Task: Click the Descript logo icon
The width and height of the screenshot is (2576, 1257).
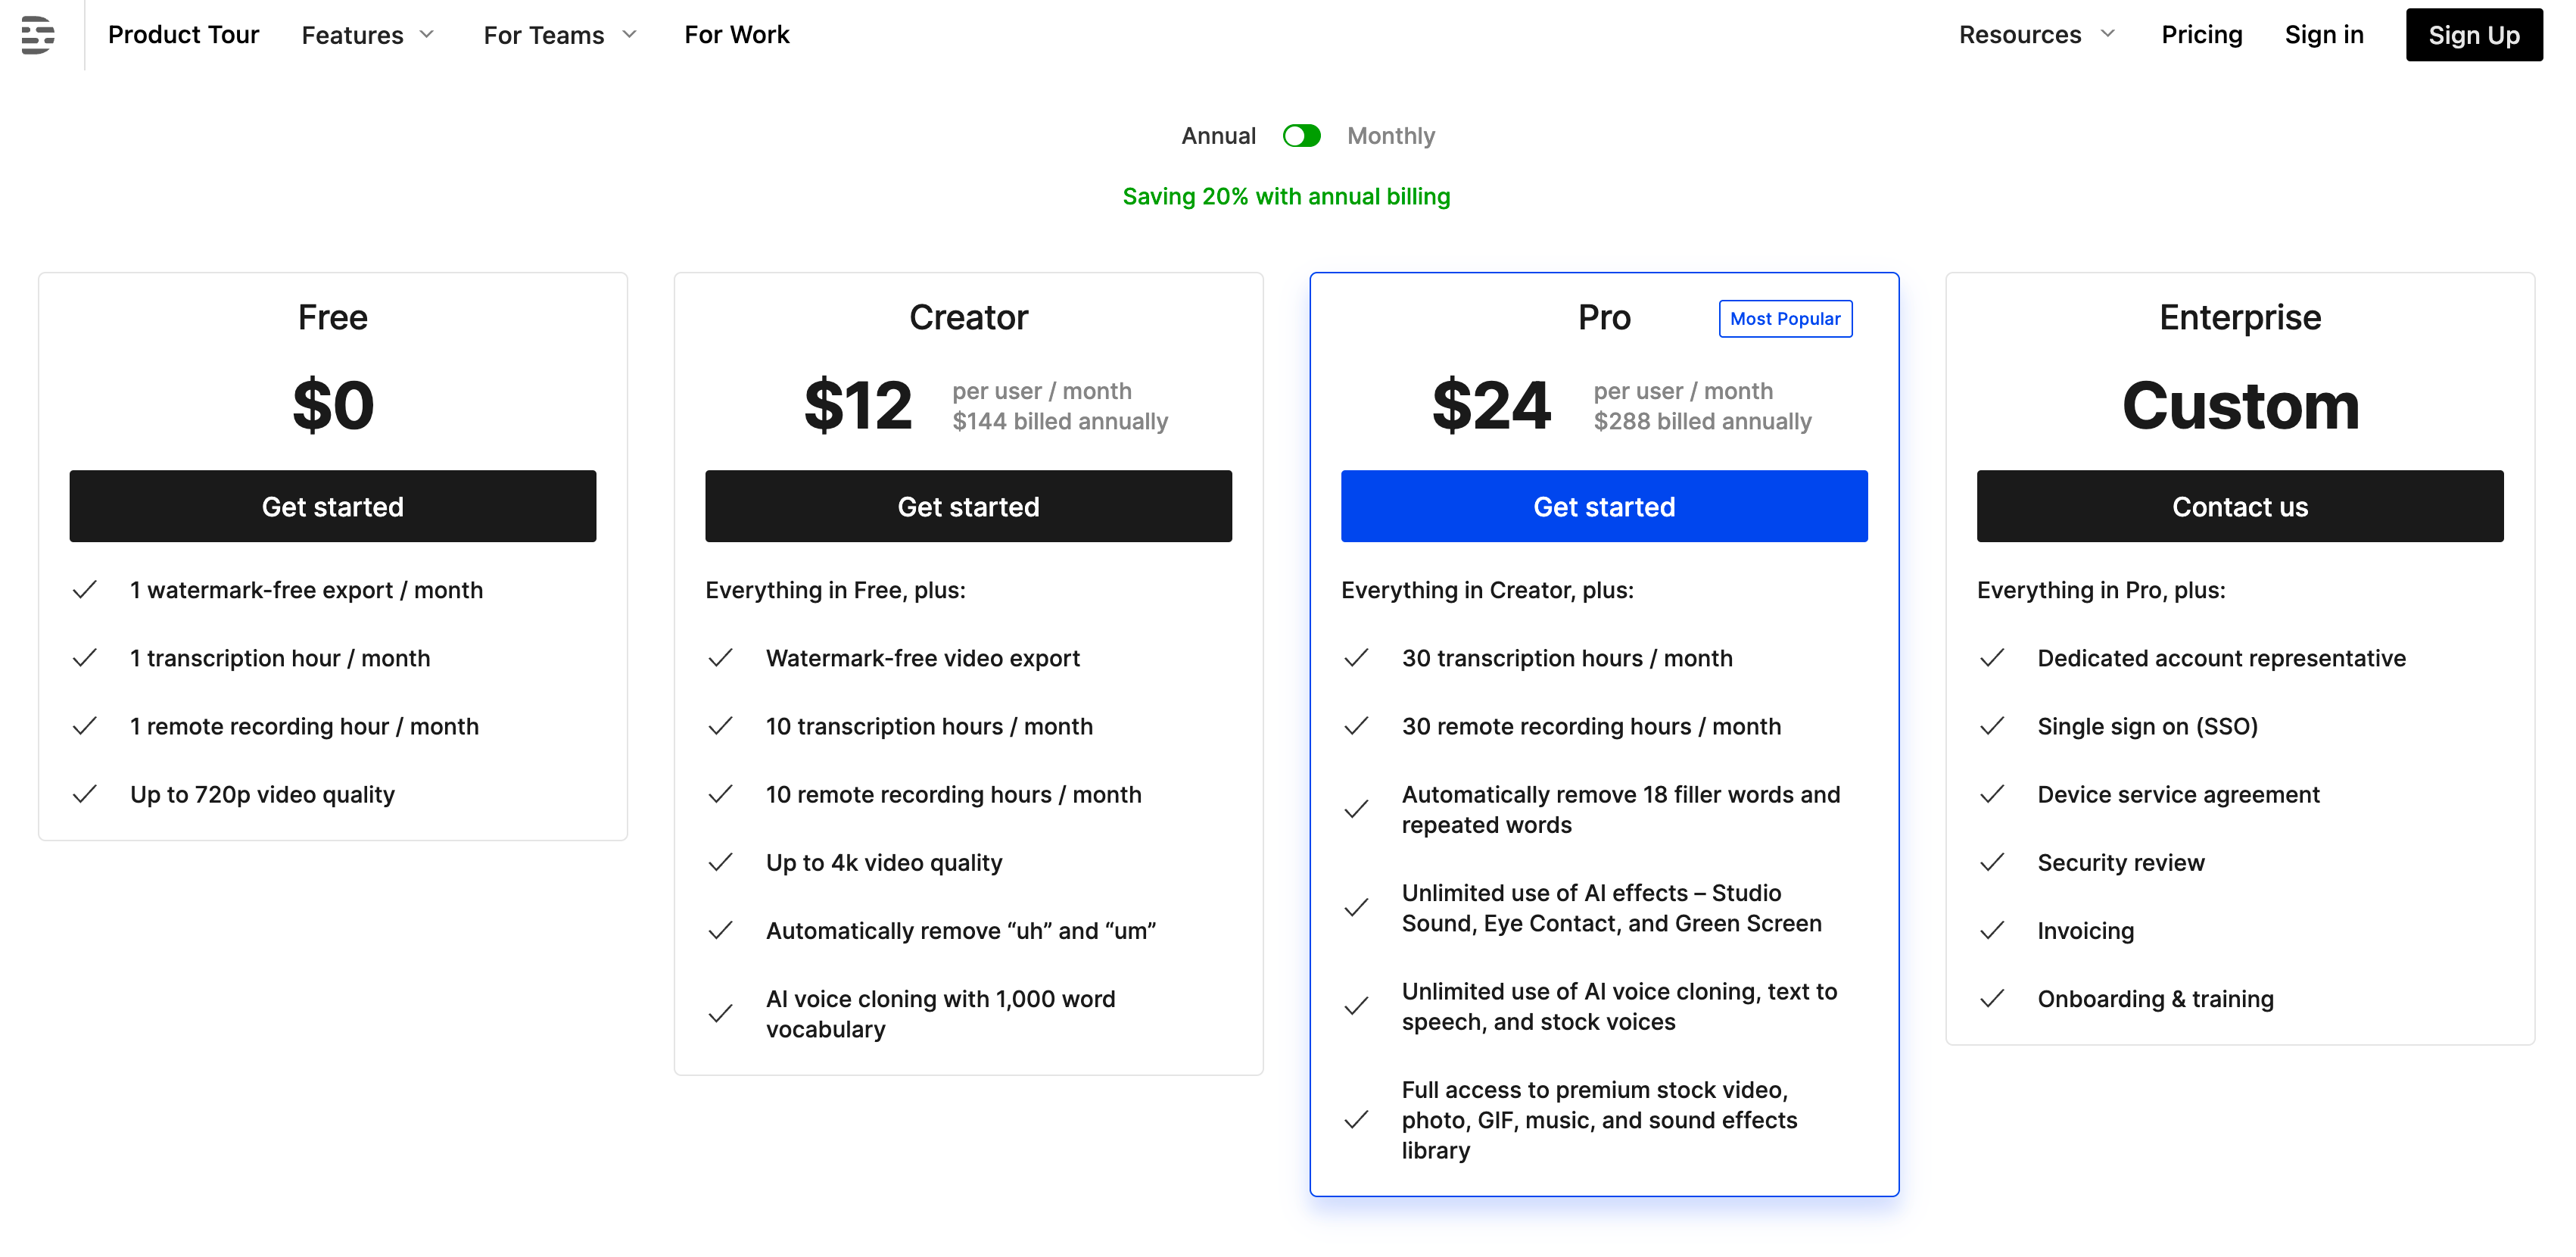Action: (38, 35)
